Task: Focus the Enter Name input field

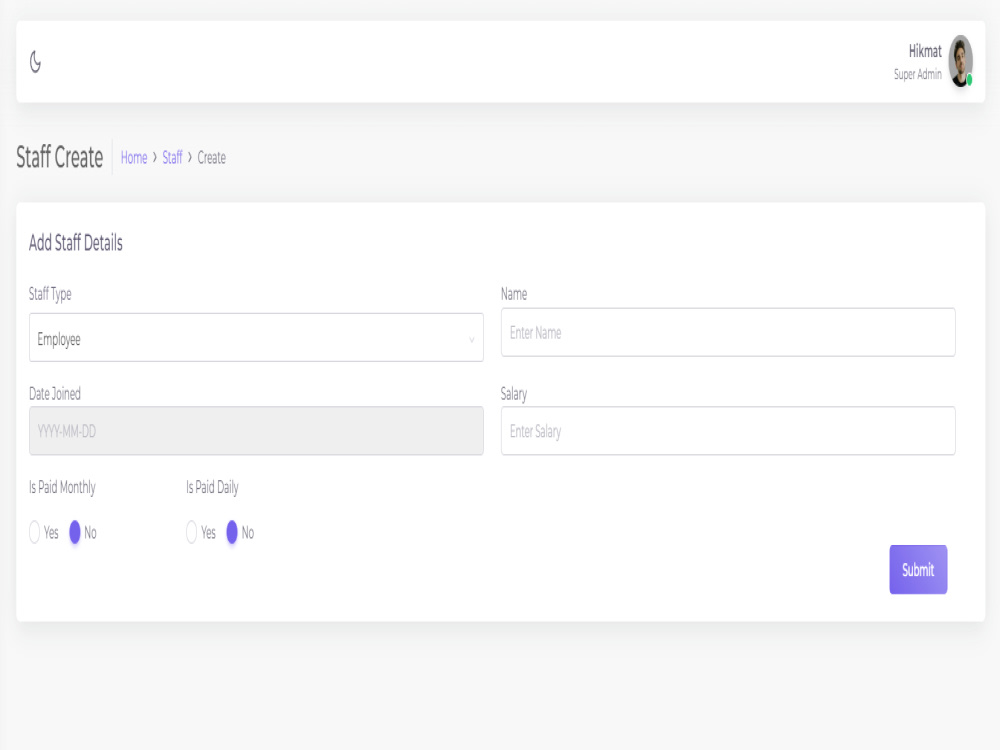Action: point(728,332)
